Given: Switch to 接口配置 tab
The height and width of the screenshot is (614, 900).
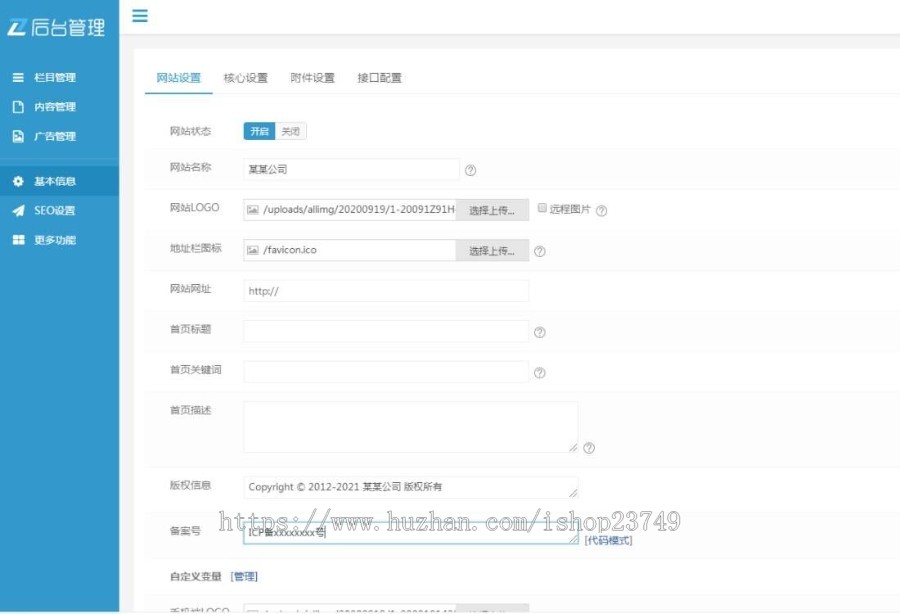Looking at the screenshot, I should pyautogui.click(x=379, y=78).
